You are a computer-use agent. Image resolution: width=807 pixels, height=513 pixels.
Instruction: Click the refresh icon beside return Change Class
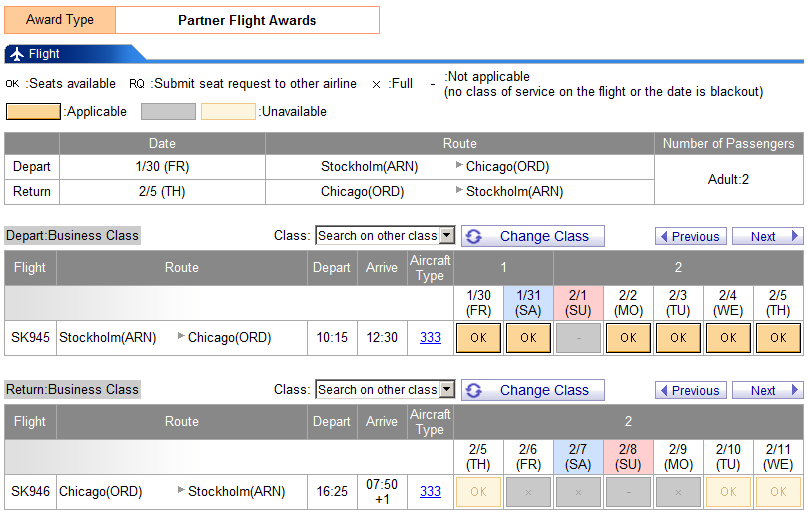pos(474,390)
